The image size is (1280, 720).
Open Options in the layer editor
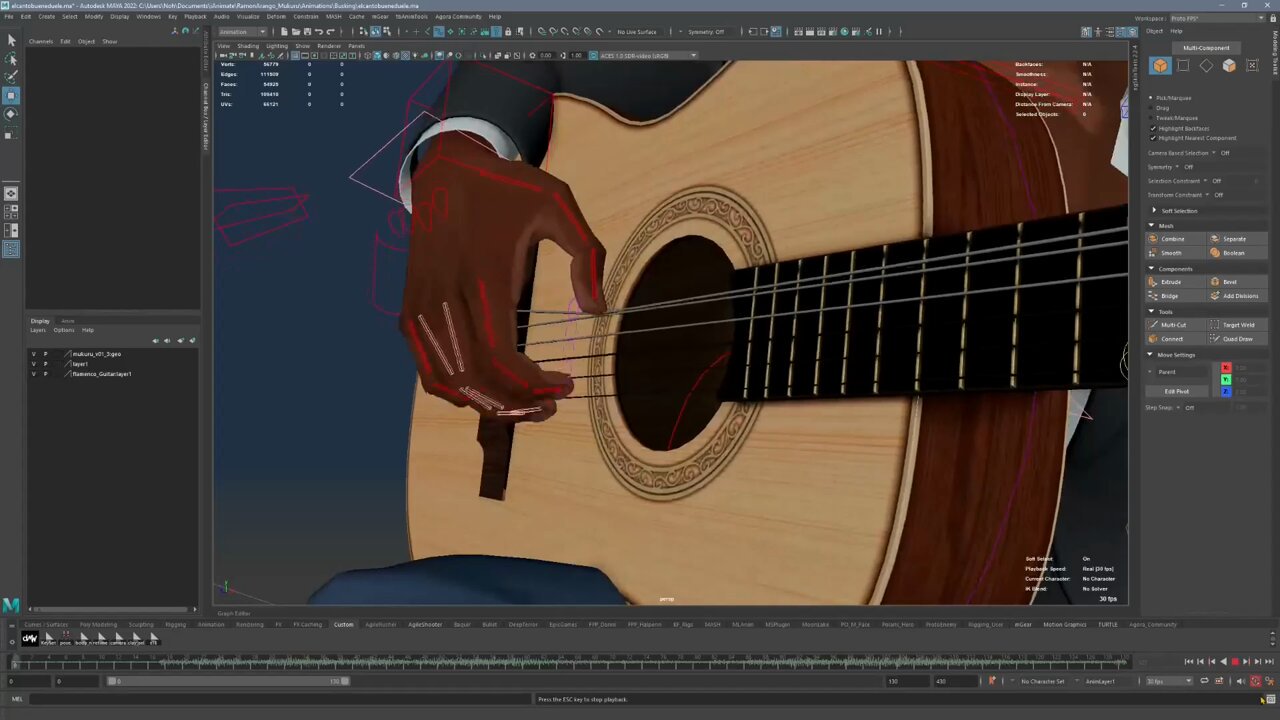point(64,330)
